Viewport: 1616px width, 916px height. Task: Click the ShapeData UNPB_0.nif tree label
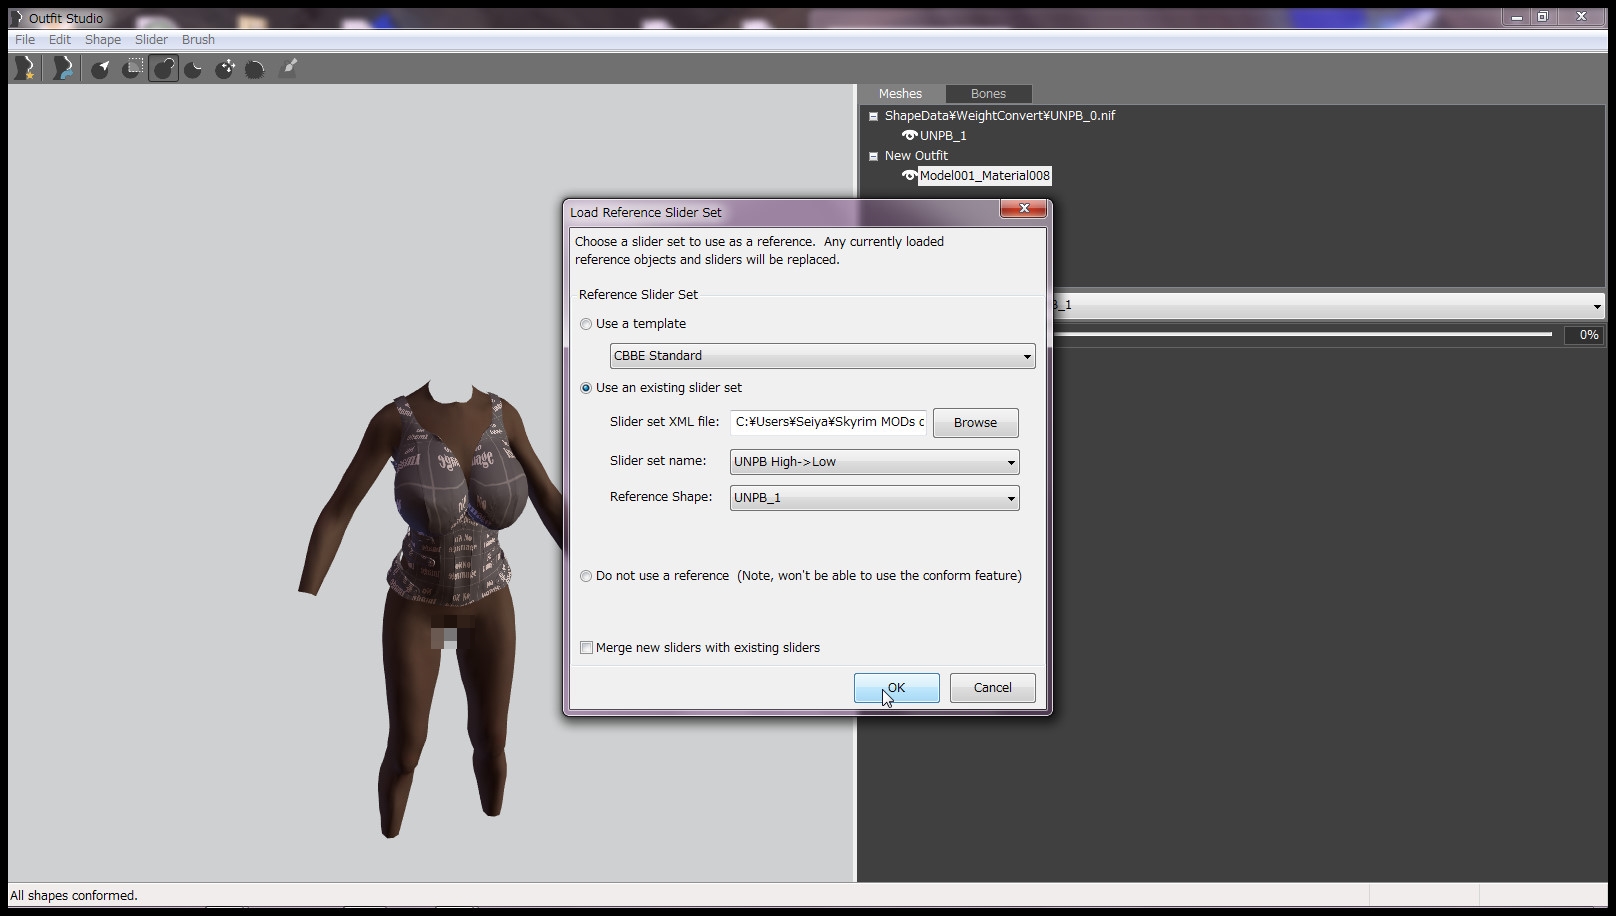(1000, 116)
